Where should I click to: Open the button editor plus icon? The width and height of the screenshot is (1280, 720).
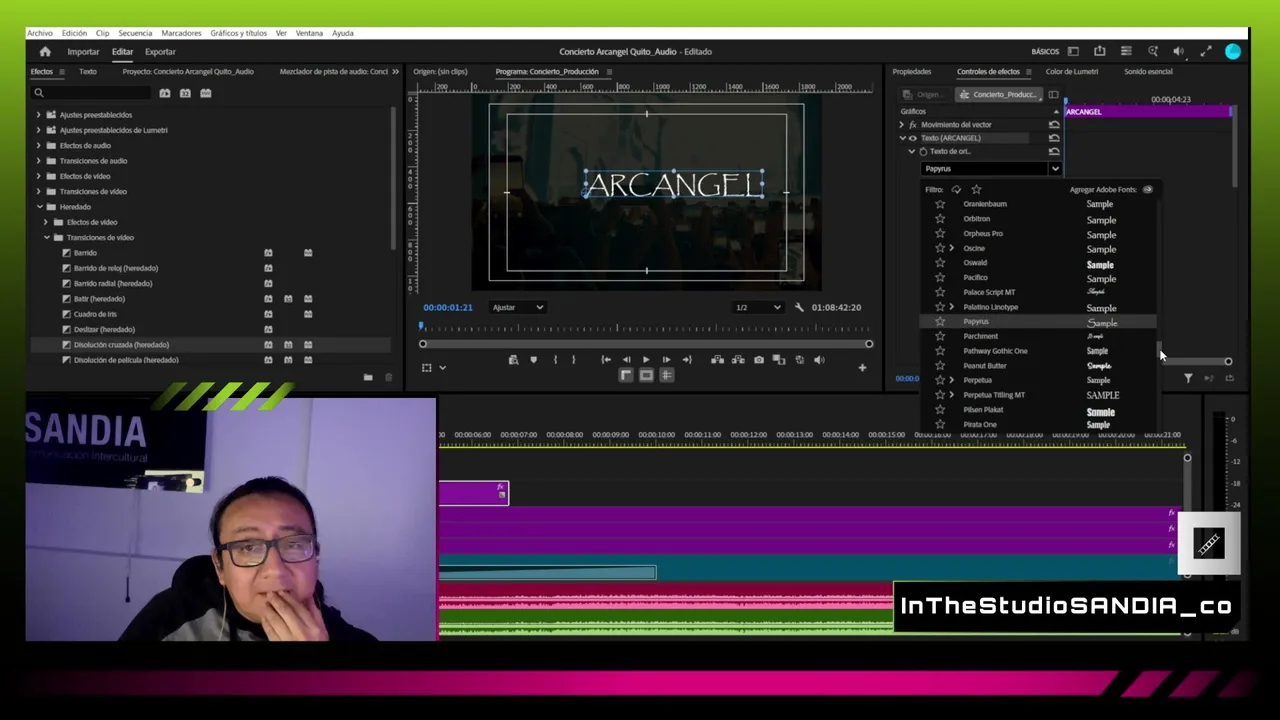coord(862,368)
